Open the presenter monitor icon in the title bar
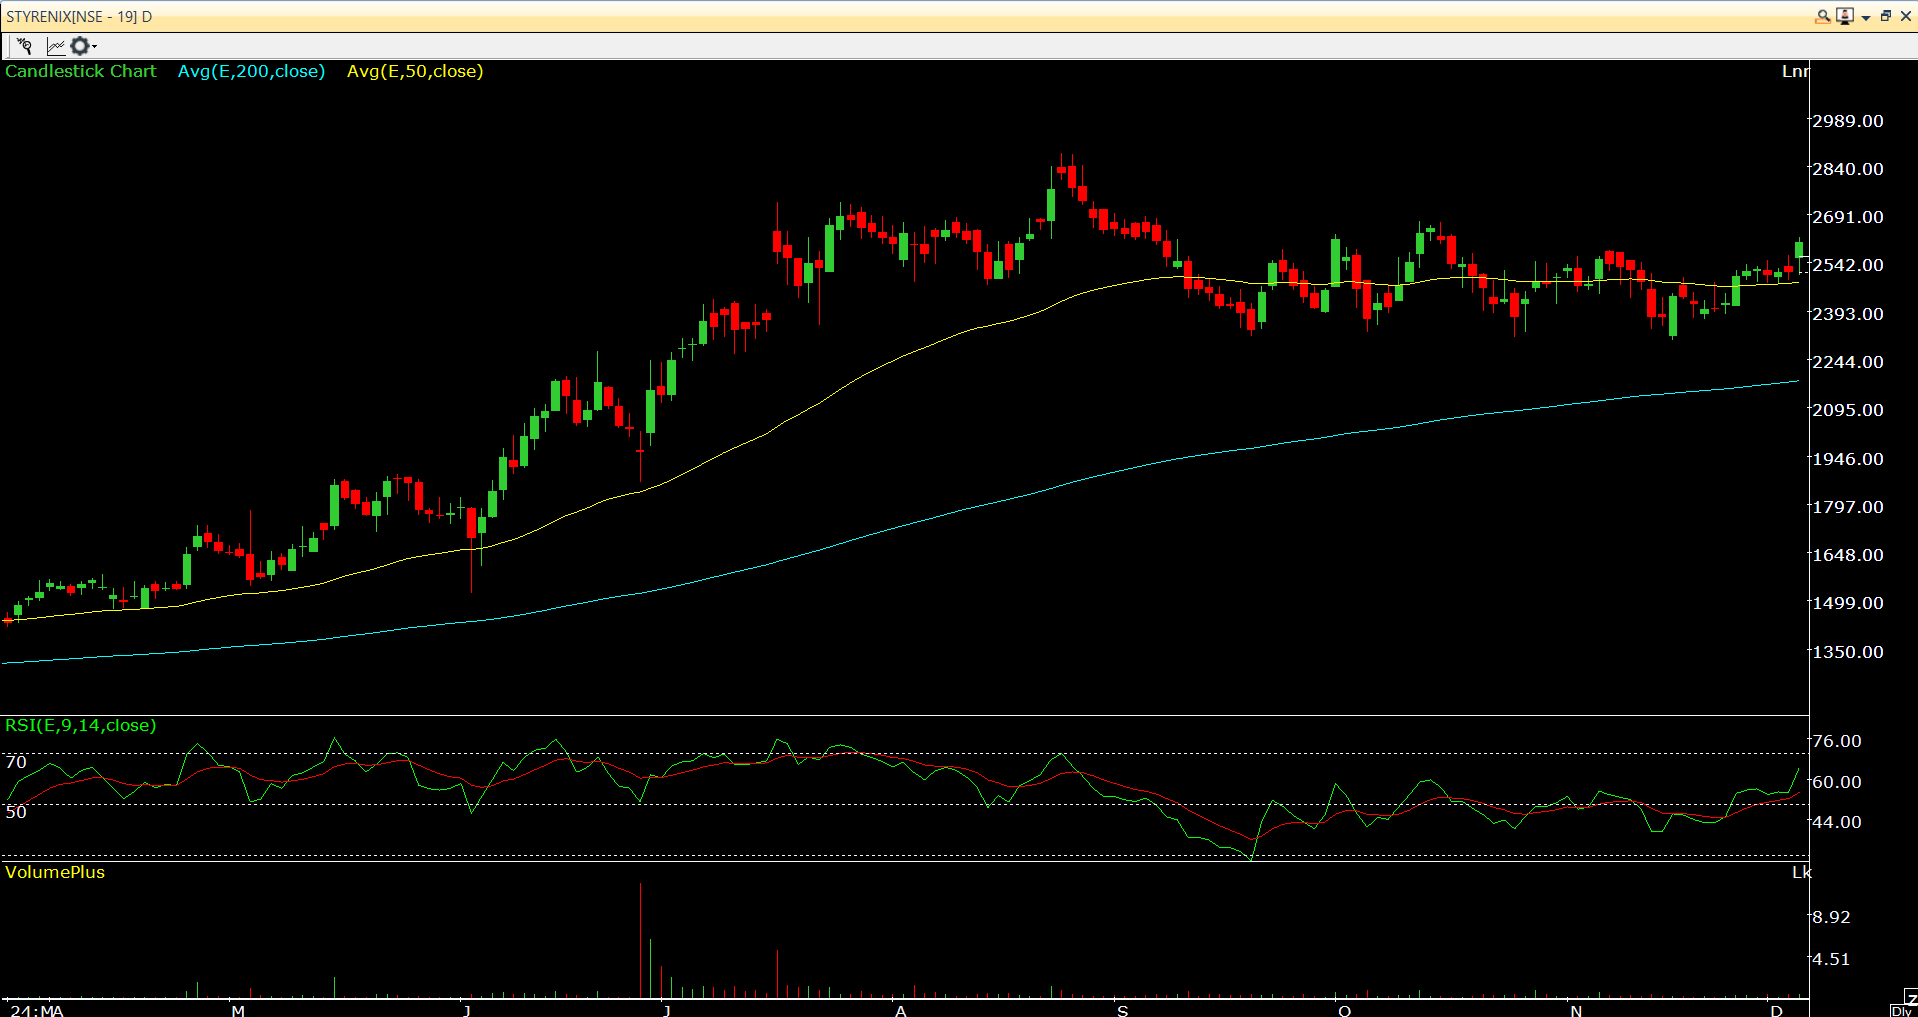This screenshot has height=1017, width=1918. click(x=1845, y=16)
